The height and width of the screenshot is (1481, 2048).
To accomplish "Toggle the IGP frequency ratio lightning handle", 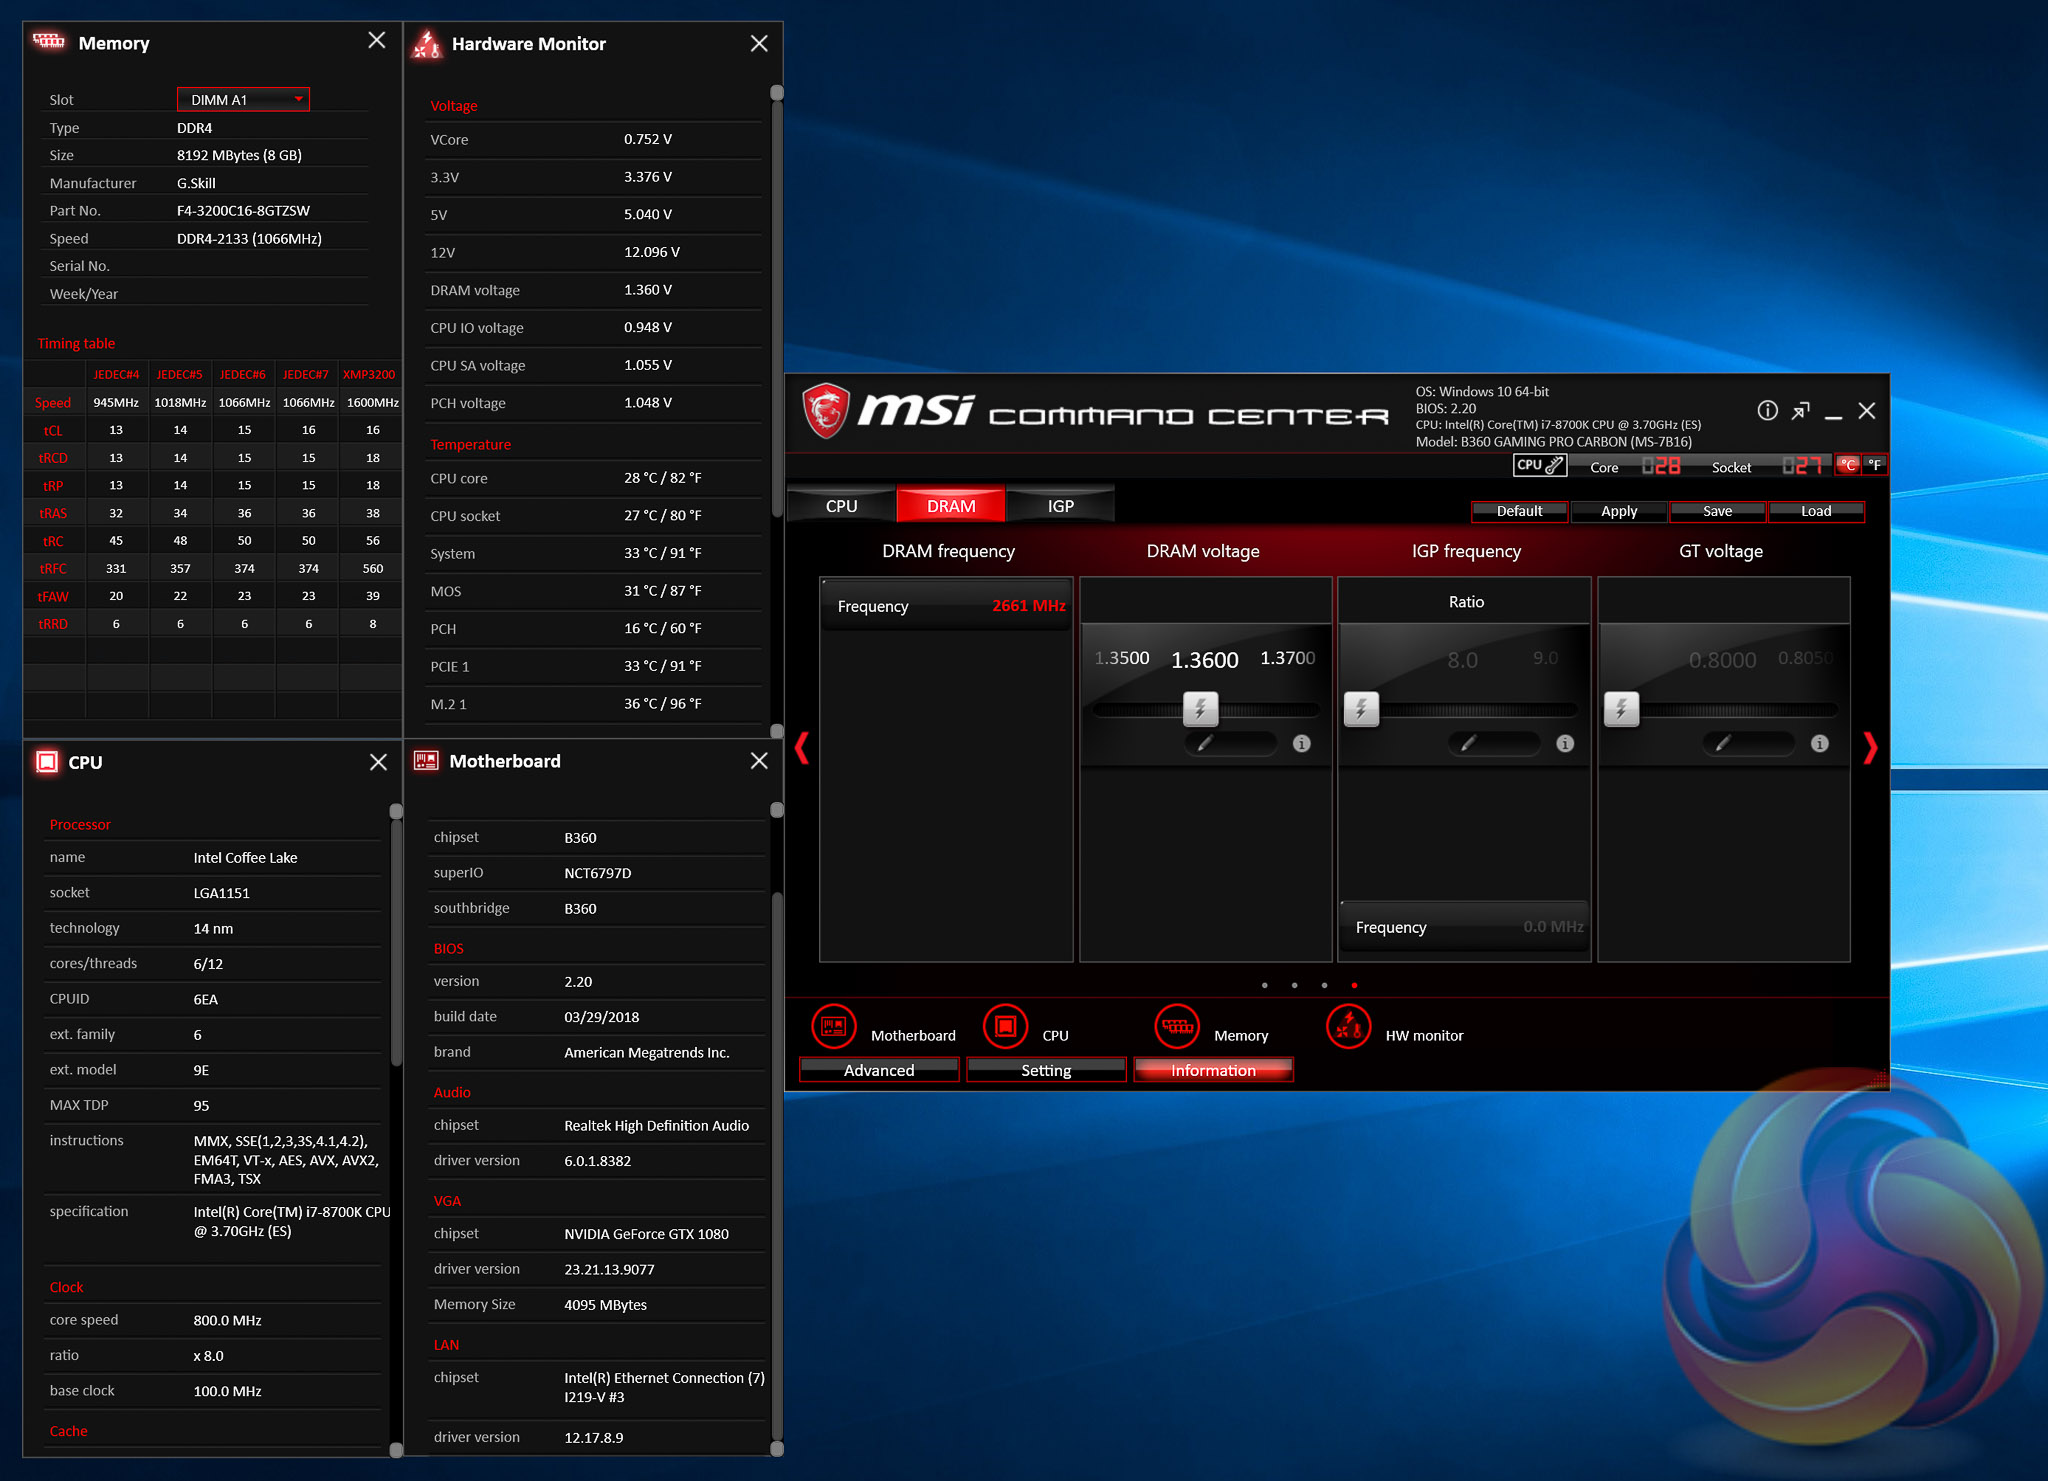I will pyautogui.click(x=1361, y=710).
